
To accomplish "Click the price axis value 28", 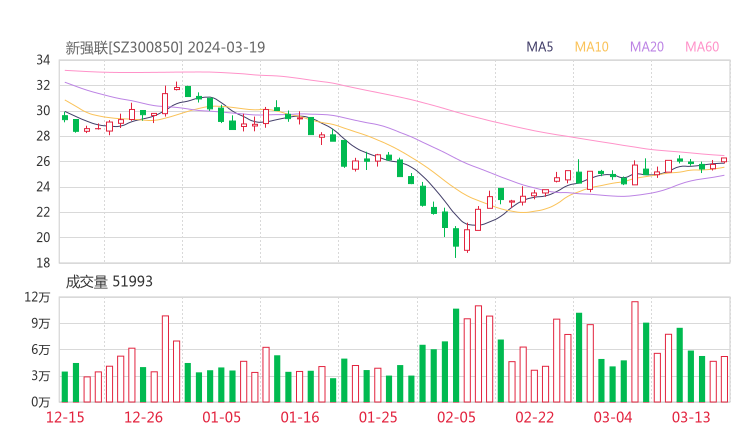I will click(x=43, y=136).
